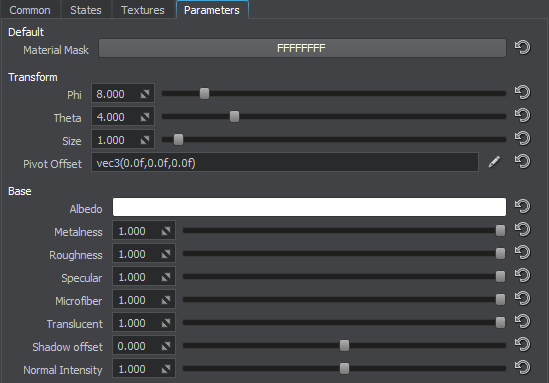Click the Base section heading
This screenshot has width=549, height=383.
coord(20,191)
